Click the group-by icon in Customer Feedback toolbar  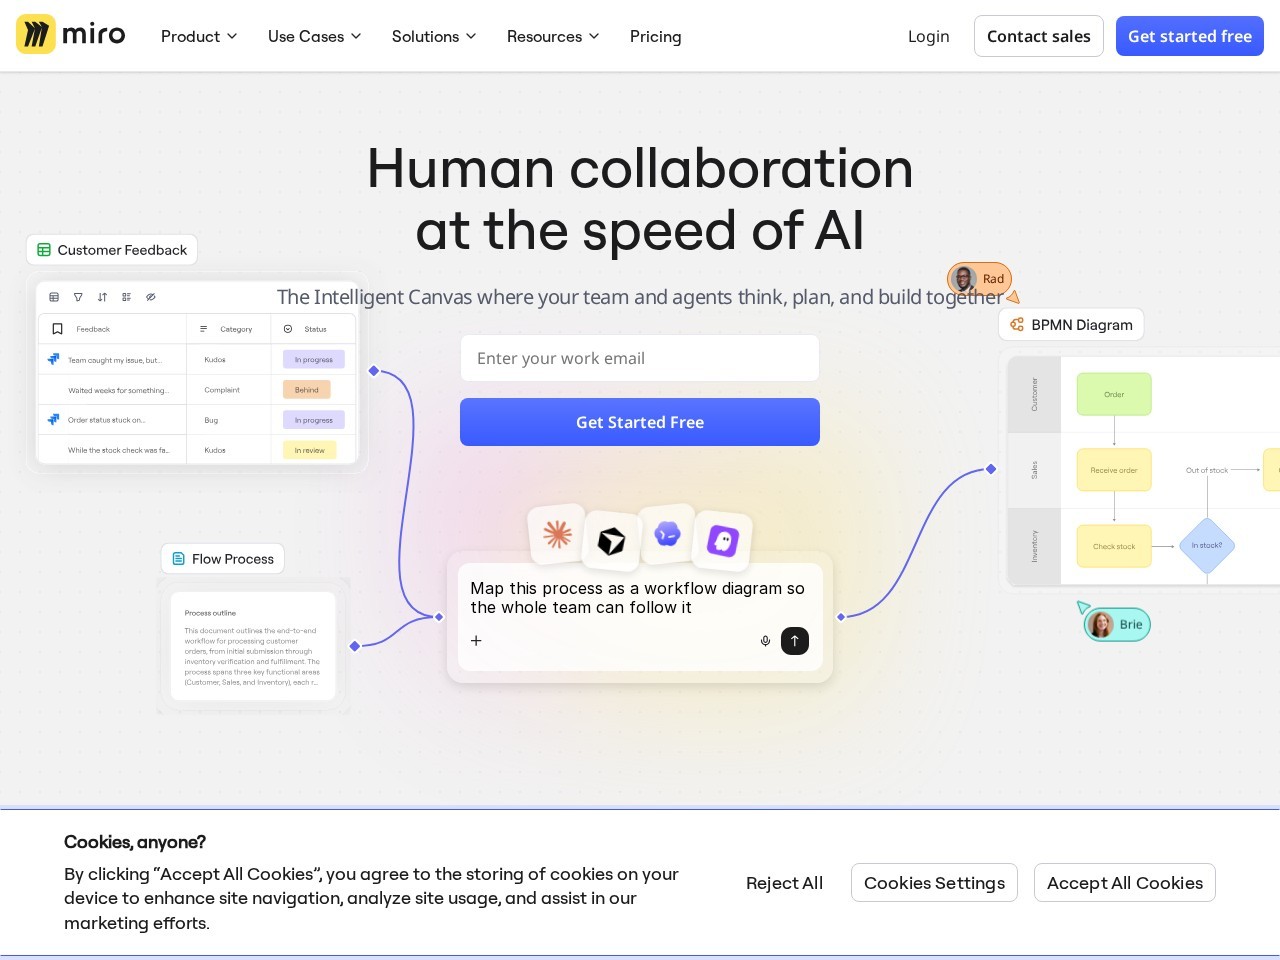click(126, 297)
